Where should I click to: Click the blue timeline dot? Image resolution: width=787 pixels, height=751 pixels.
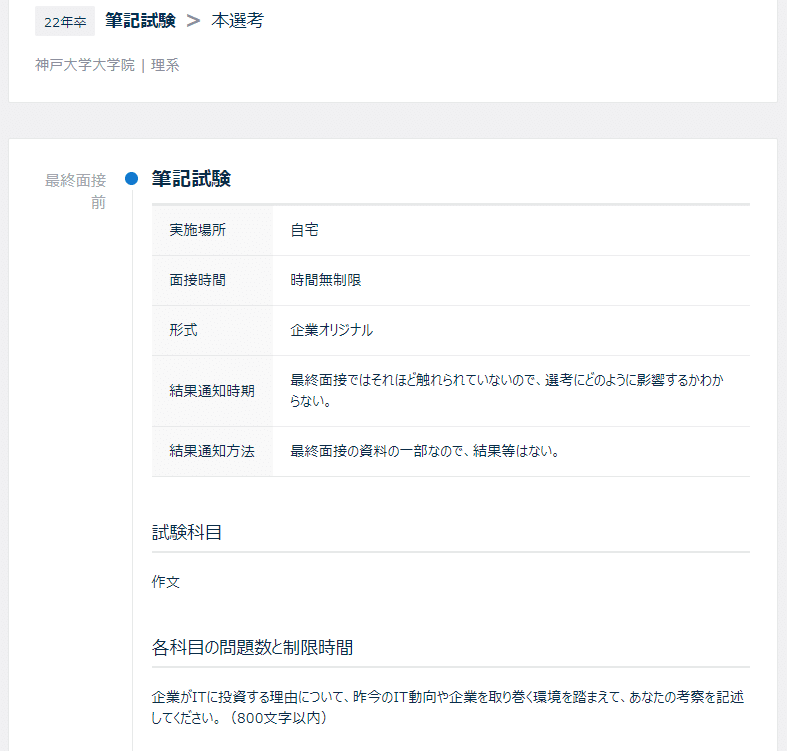pyautogui.click(x=132, y=178)
